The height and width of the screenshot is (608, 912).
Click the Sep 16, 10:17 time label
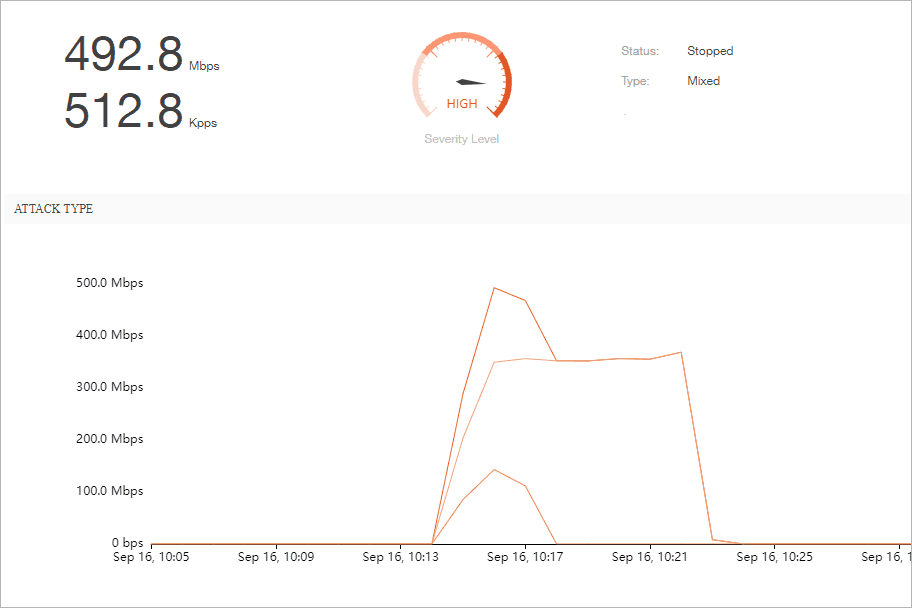pyautogui.click(x=525, y=557)
